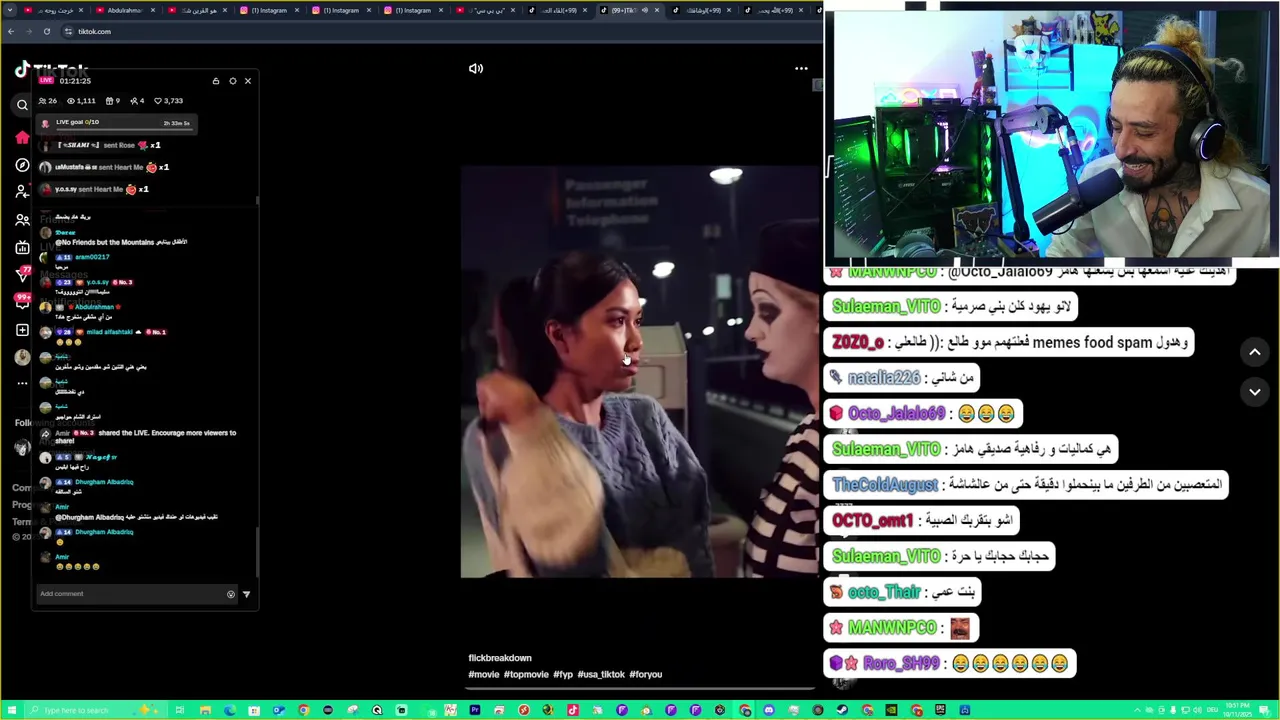Open Steam from the taskbar

pyautogui.click(x=842, y=710)
